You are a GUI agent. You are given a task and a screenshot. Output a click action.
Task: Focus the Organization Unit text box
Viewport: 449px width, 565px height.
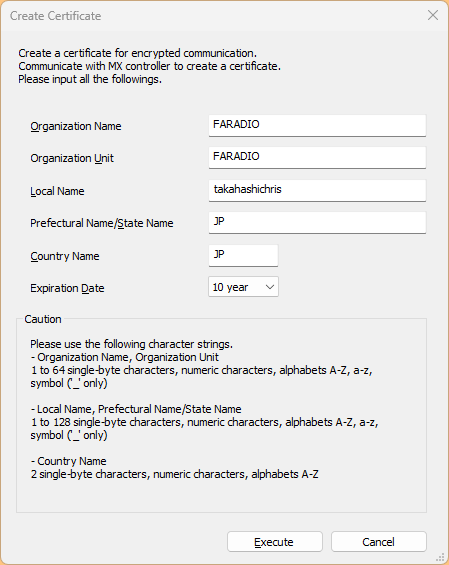317,157
